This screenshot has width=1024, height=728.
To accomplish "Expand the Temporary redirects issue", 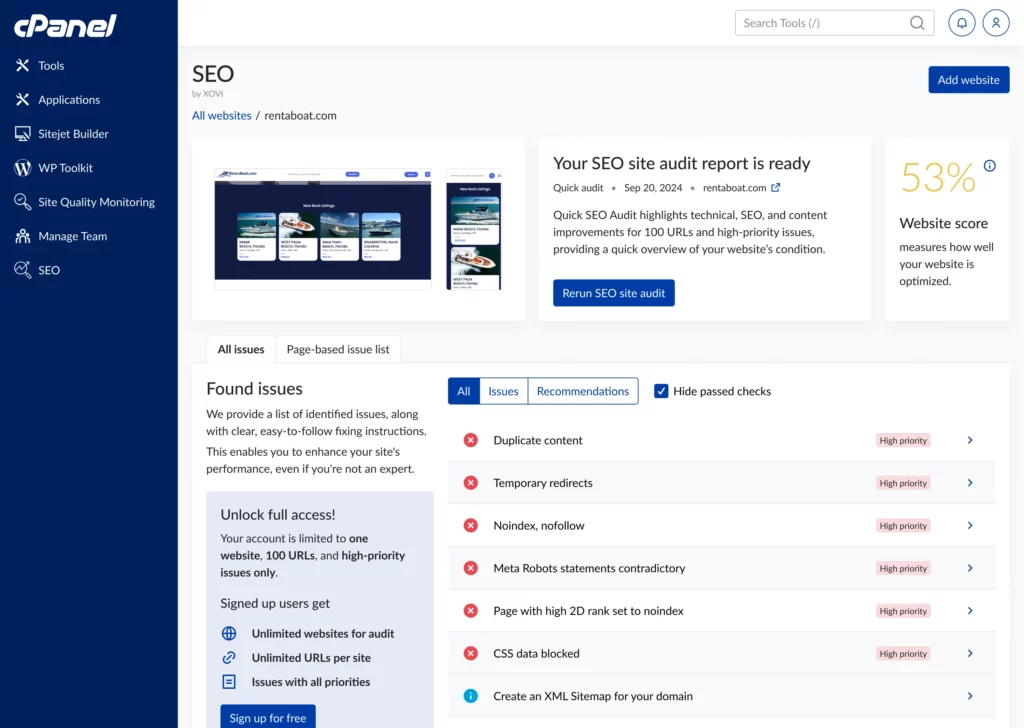I will pos(968,483).
